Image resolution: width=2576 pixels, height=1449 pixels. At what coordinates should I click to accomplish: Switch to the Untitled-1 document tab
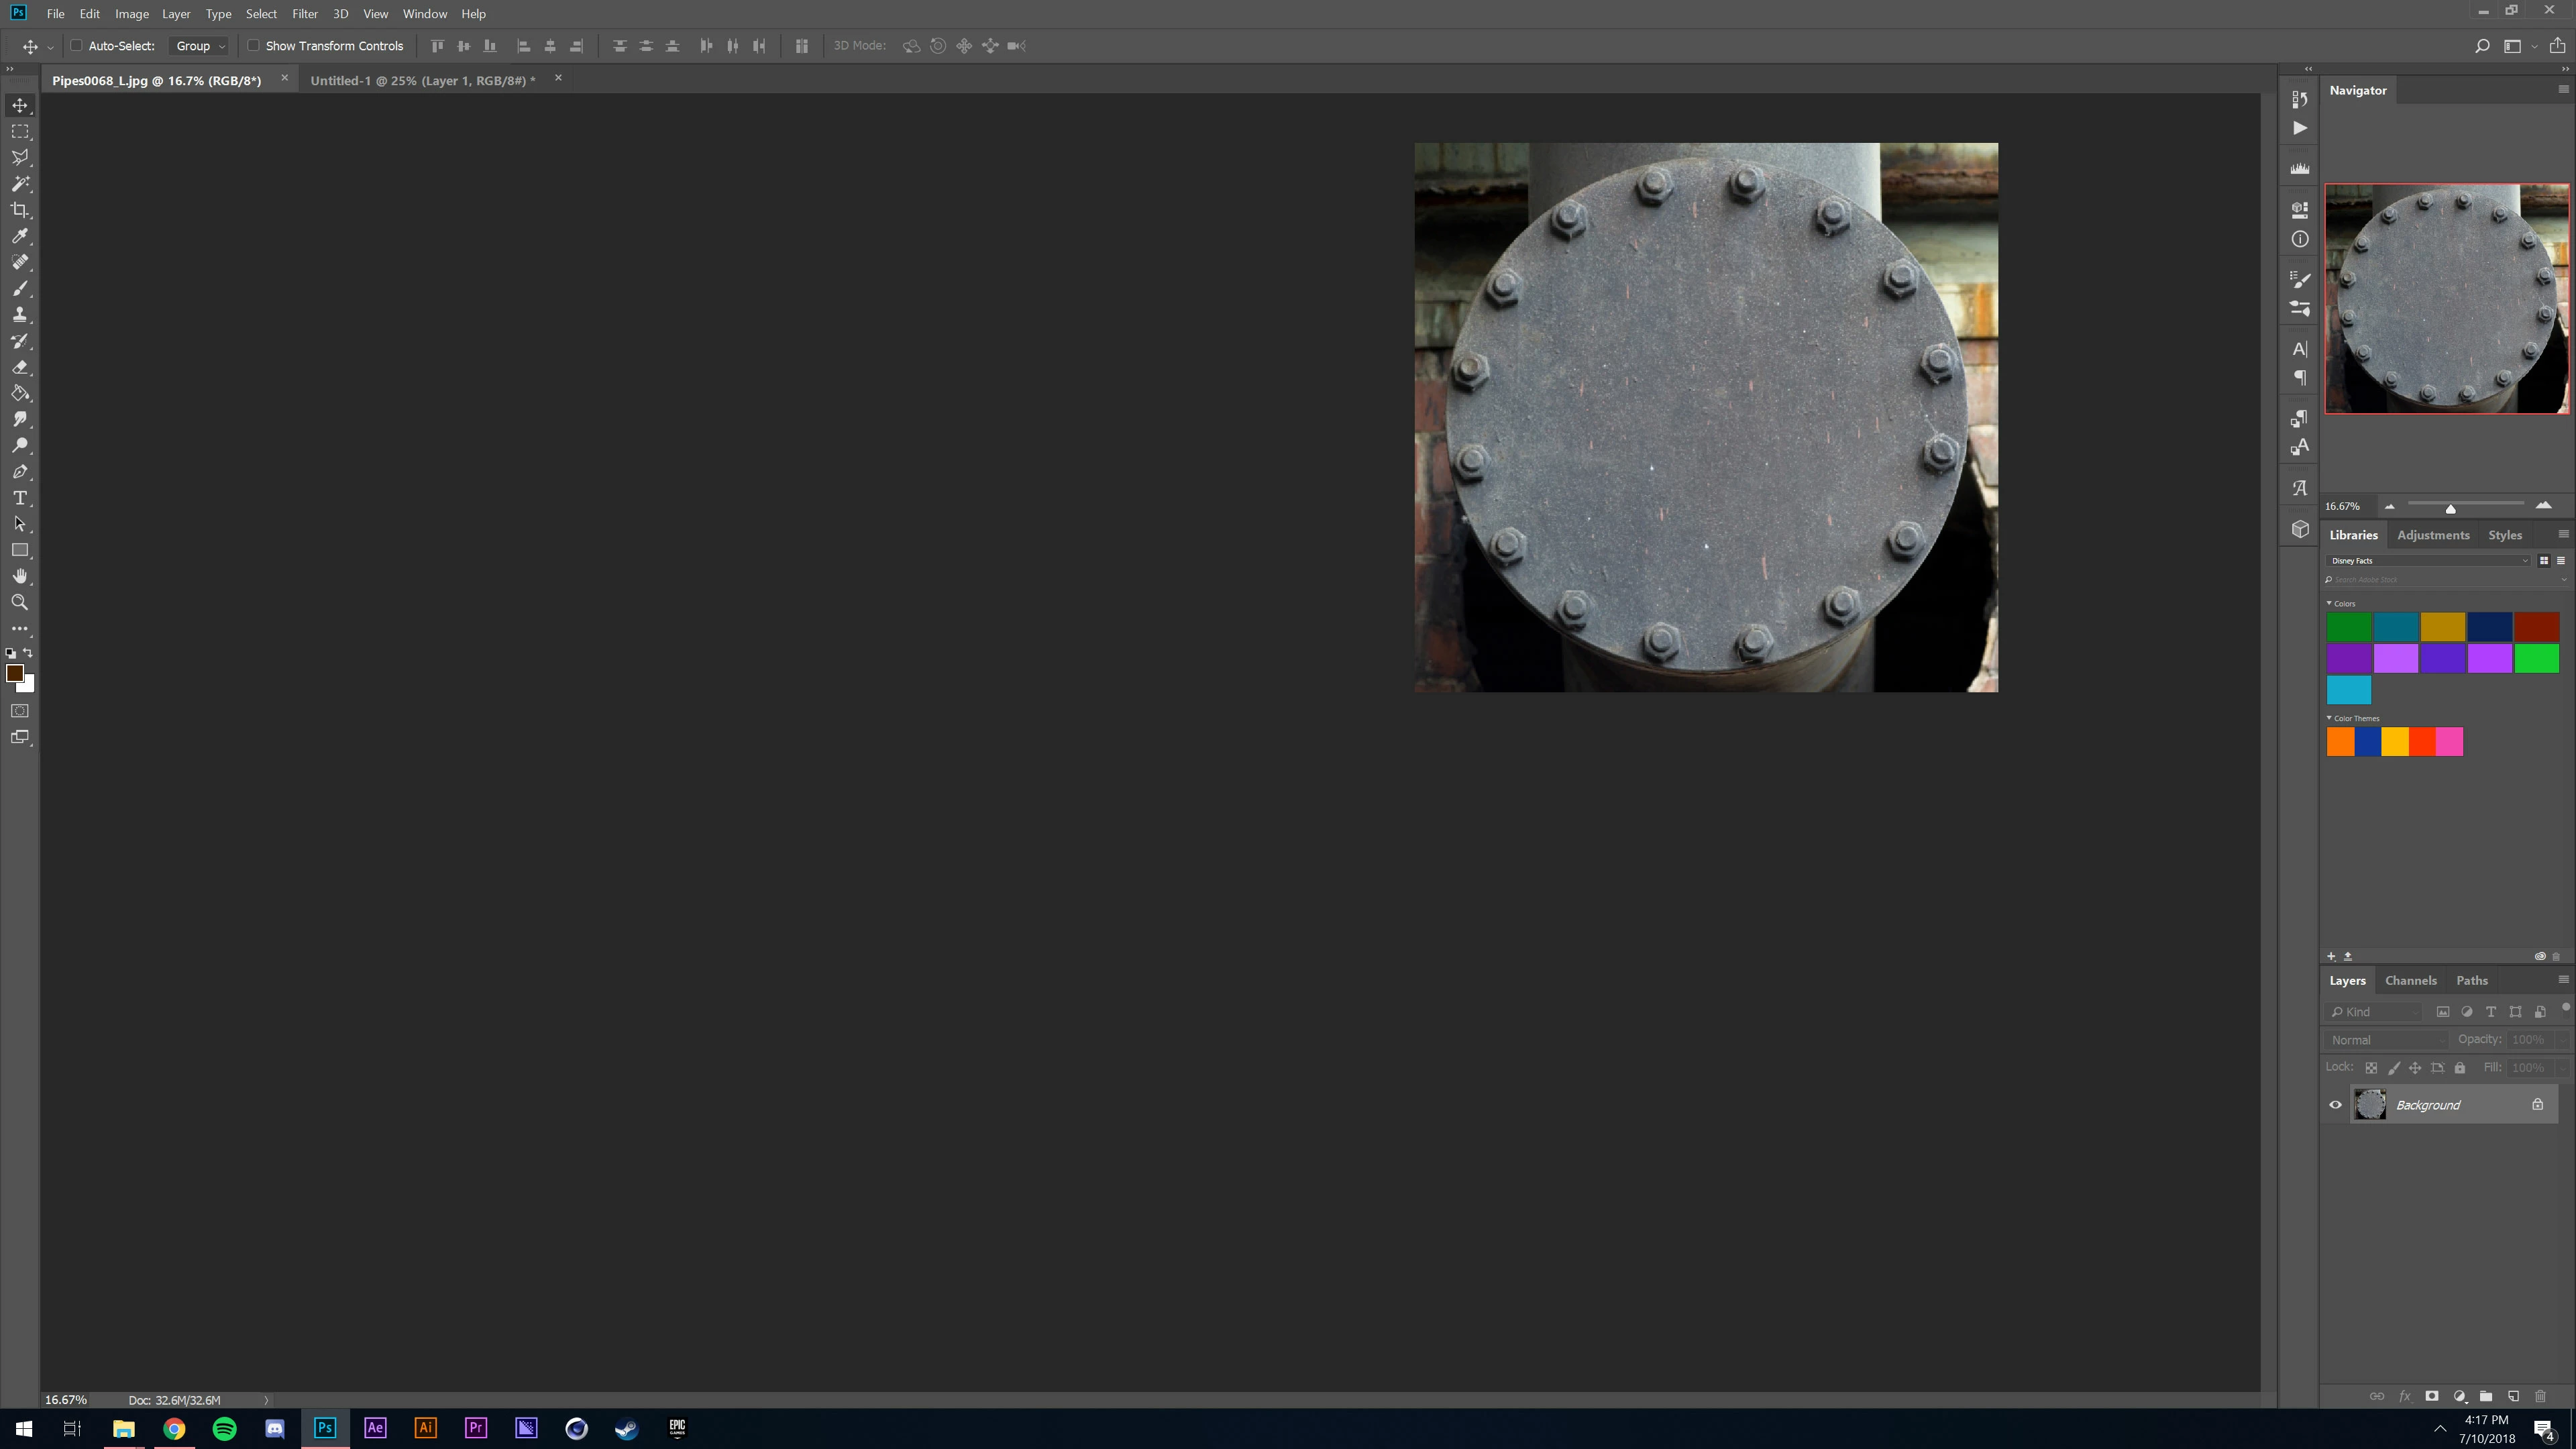[422, 80]
